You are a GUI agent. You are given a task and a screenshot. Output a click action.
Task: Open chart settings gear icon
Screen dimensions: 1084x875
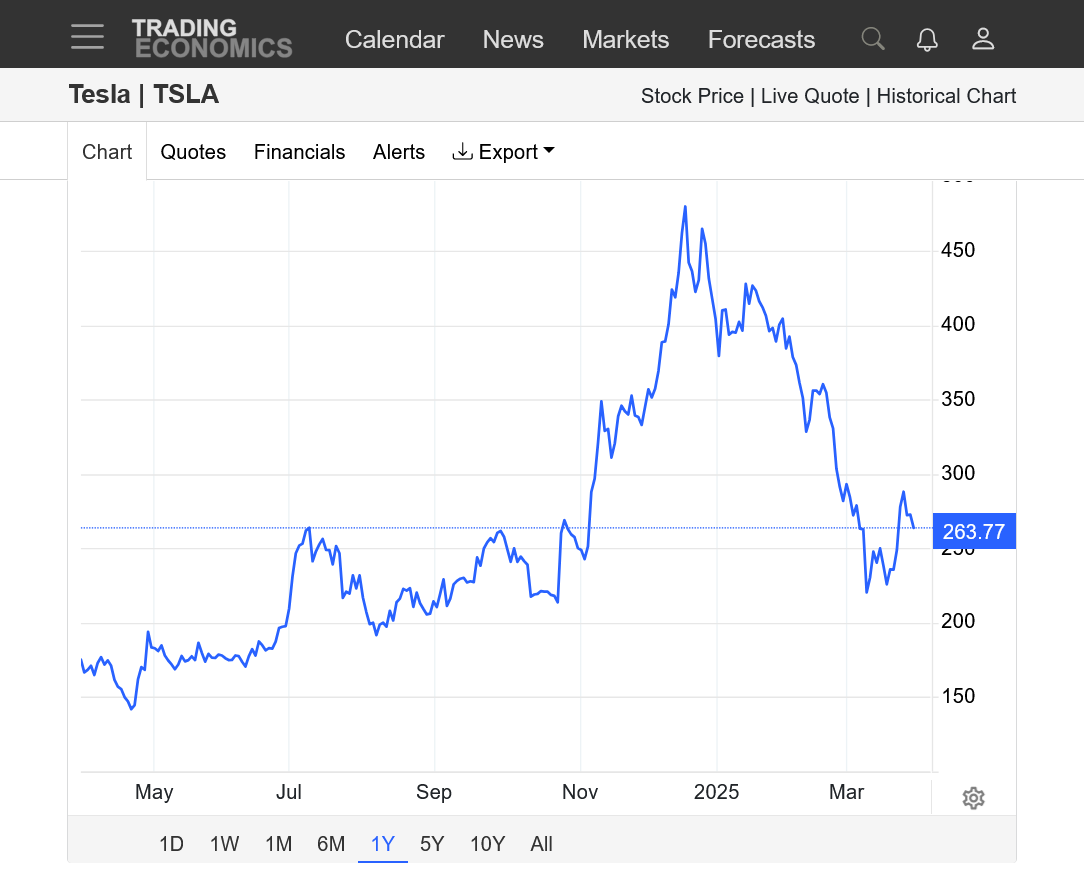pyautogui.click(x=973, y=798)
